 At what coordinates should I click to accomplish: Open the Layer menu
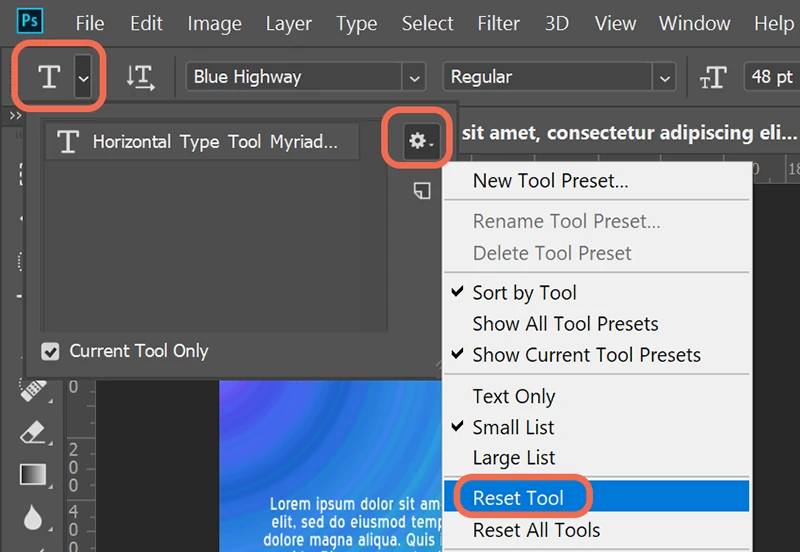[288, 24]
